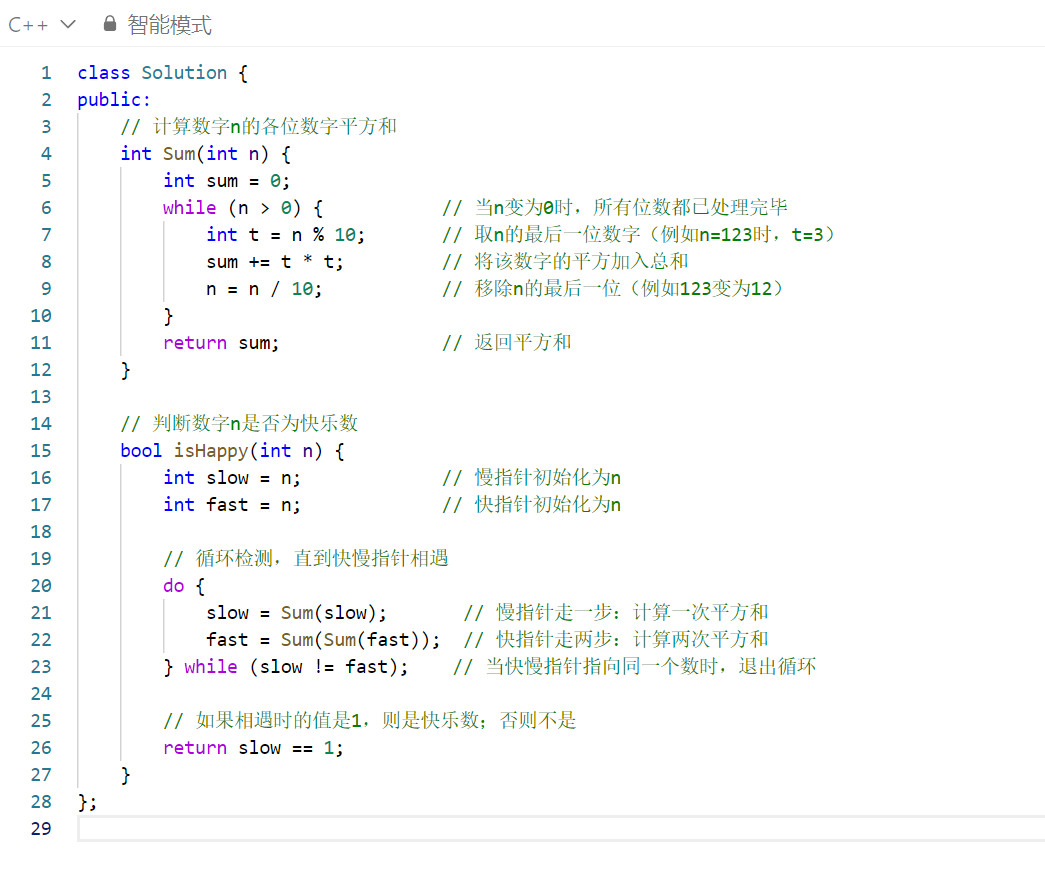
Task: Click the 'do {' line
Action: tap(184, 586)
